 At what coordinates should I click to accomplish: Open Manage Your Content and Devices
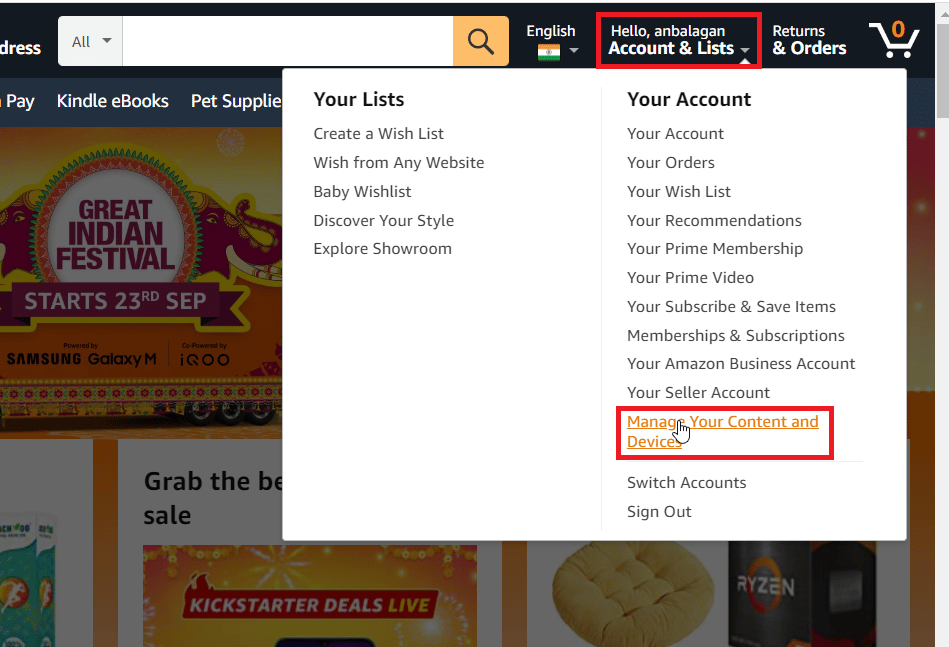[723, 432]
